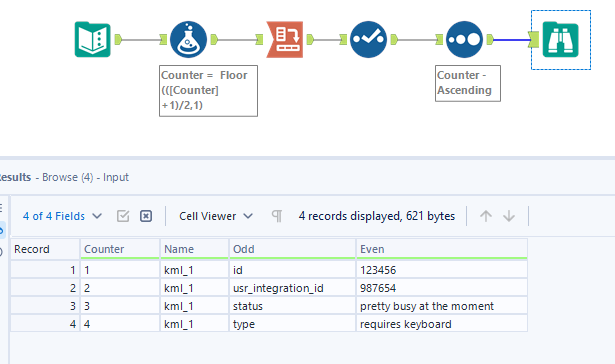The width and height of the screenshot is (615, 364).
Task: Click the Record column header
Action: [45, 249]
